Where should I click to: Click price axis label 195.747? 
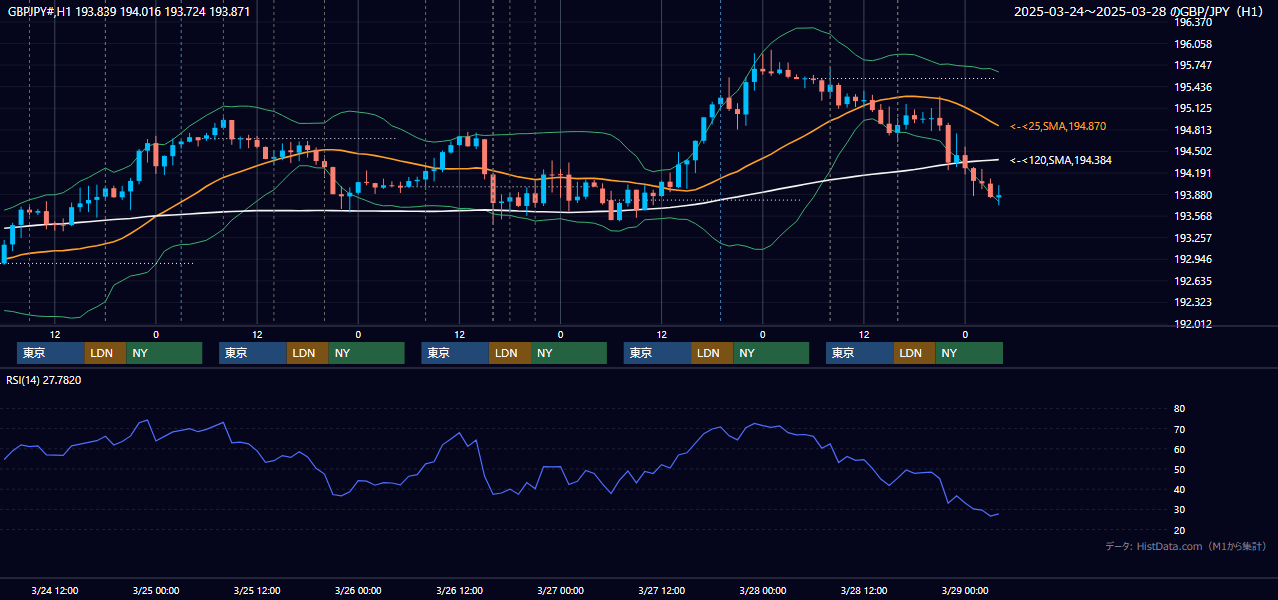[1193, 65]
